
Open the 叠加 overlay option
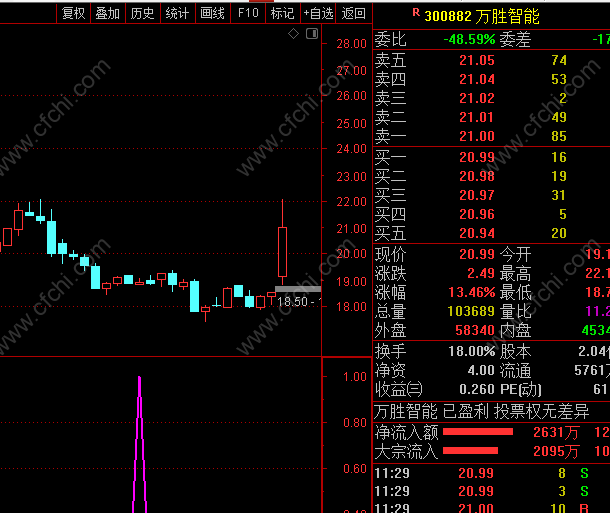click(x=108, y=14)
